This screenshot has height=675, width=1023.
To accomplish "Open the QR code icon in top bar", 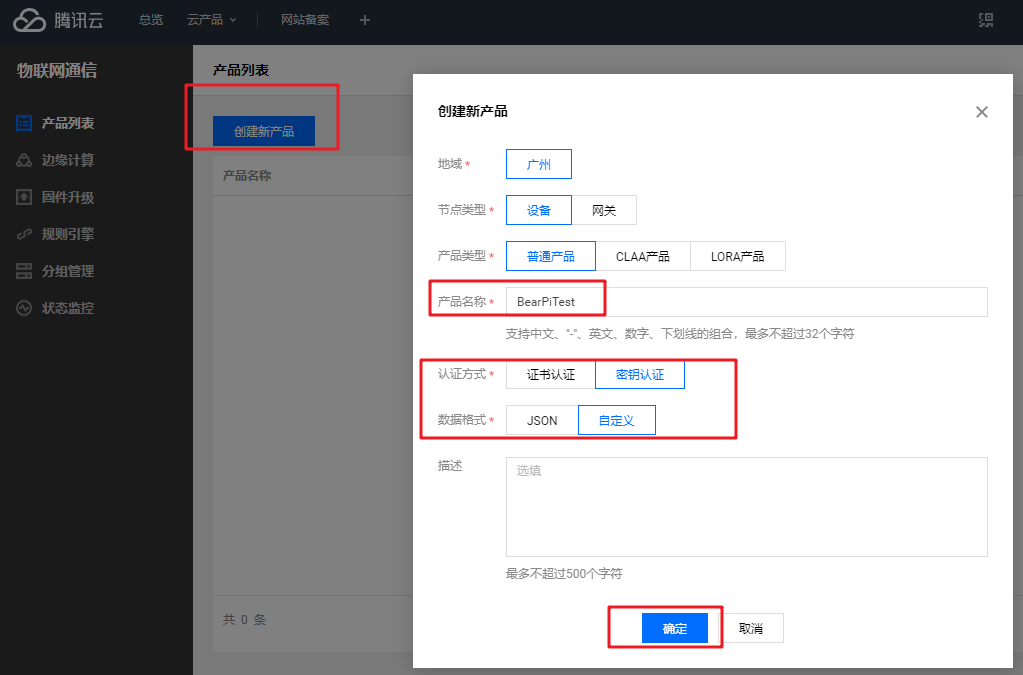I will pyautogui.click(x=986, y=20).
